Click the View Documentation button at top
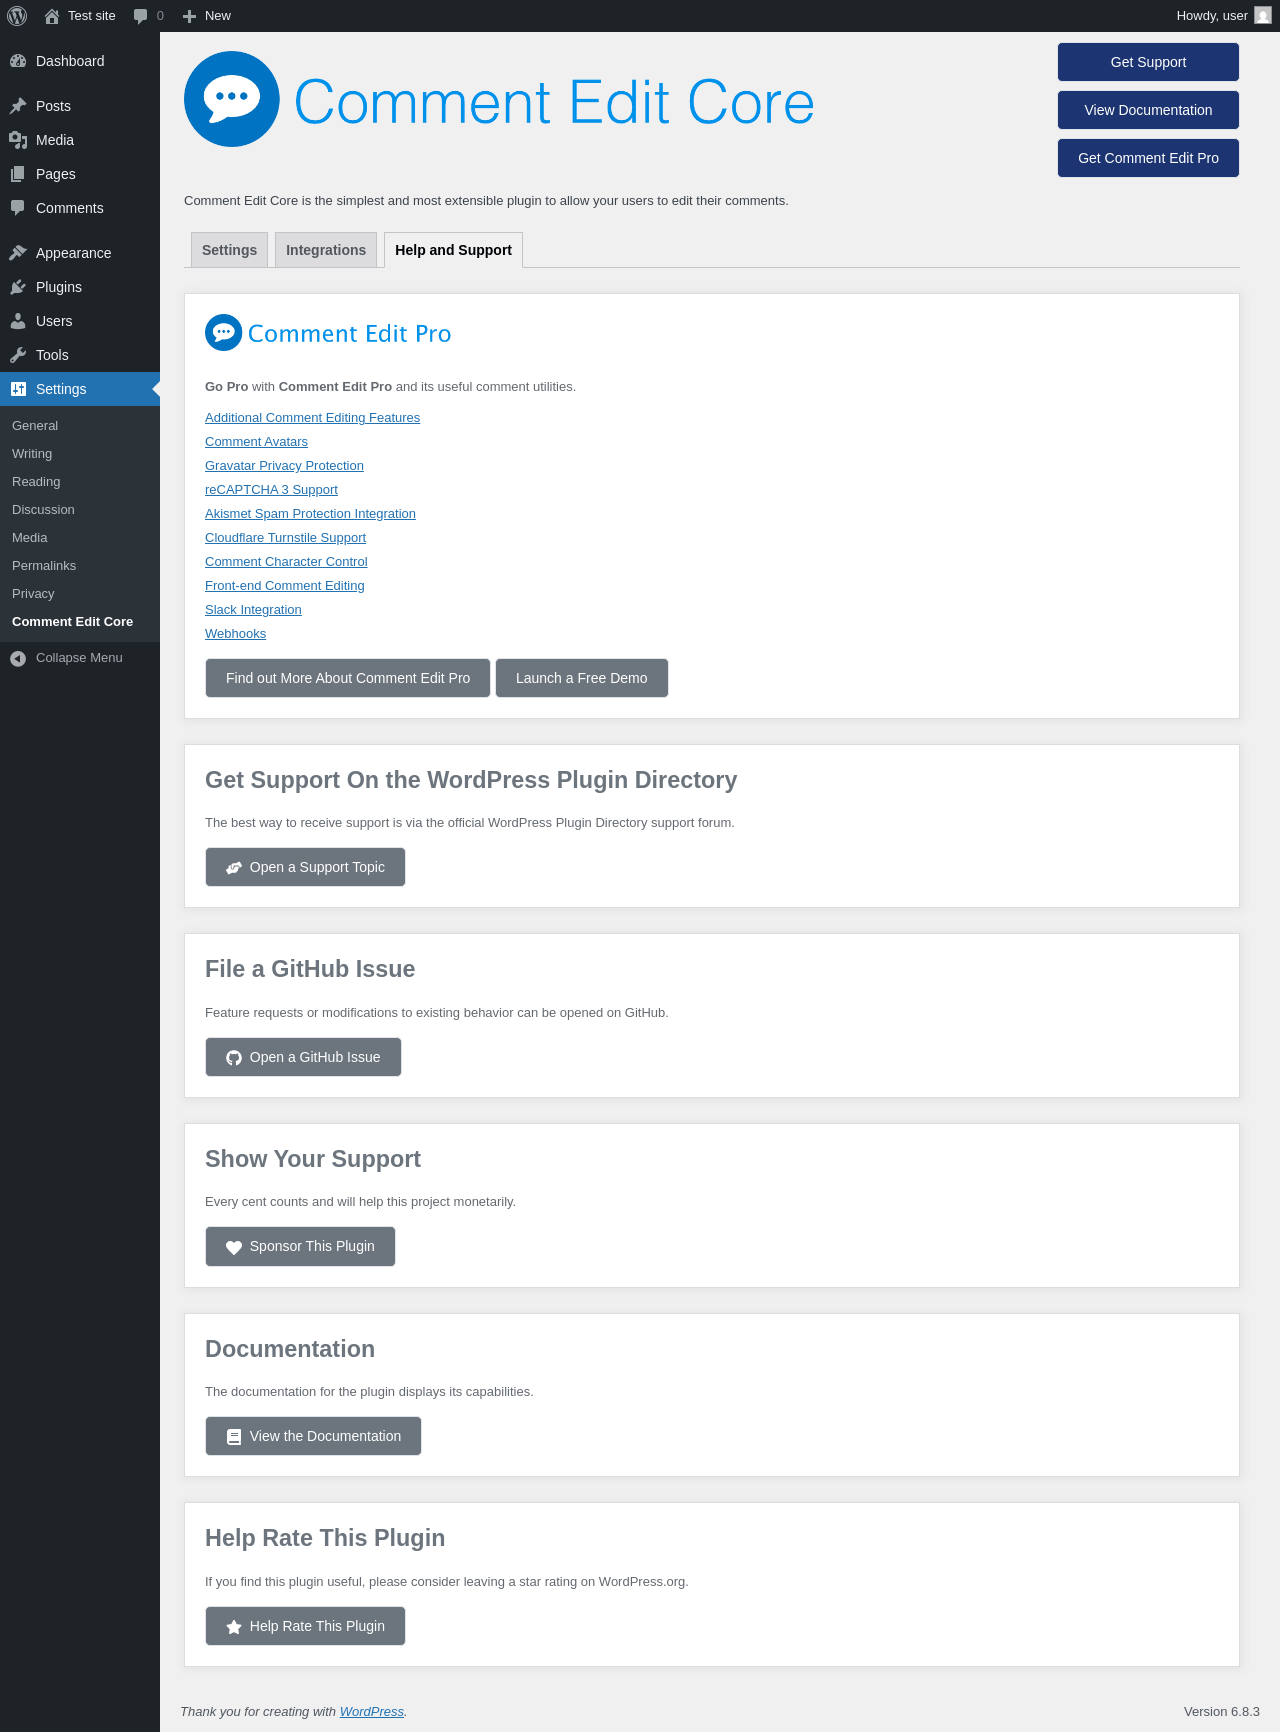 (1148, 110)
